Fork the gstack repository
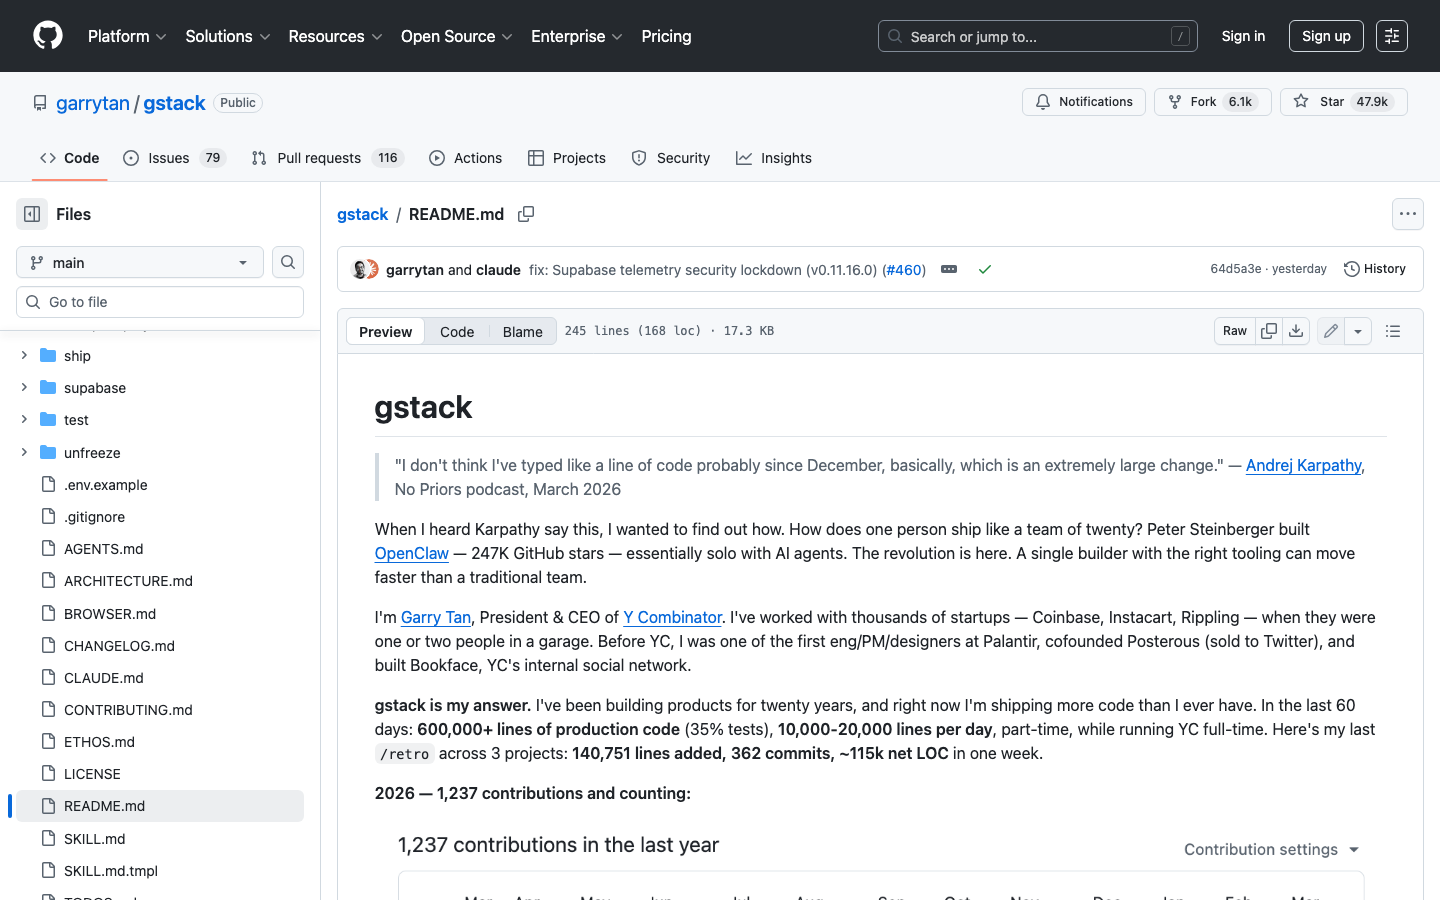Image resolution: width=1440 pixels, height=900 pixels. (1212, 102)
